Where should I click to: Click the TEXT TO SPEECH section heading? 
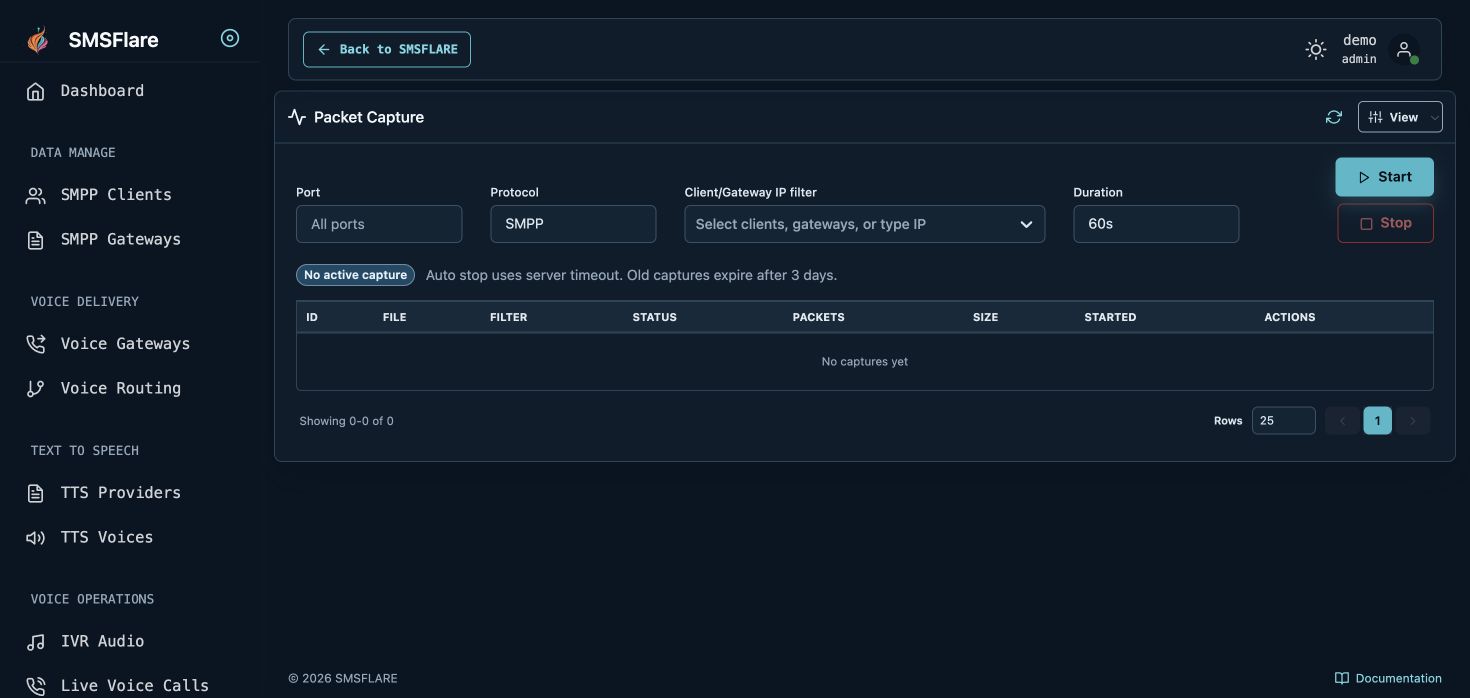[x=85, y=451]
